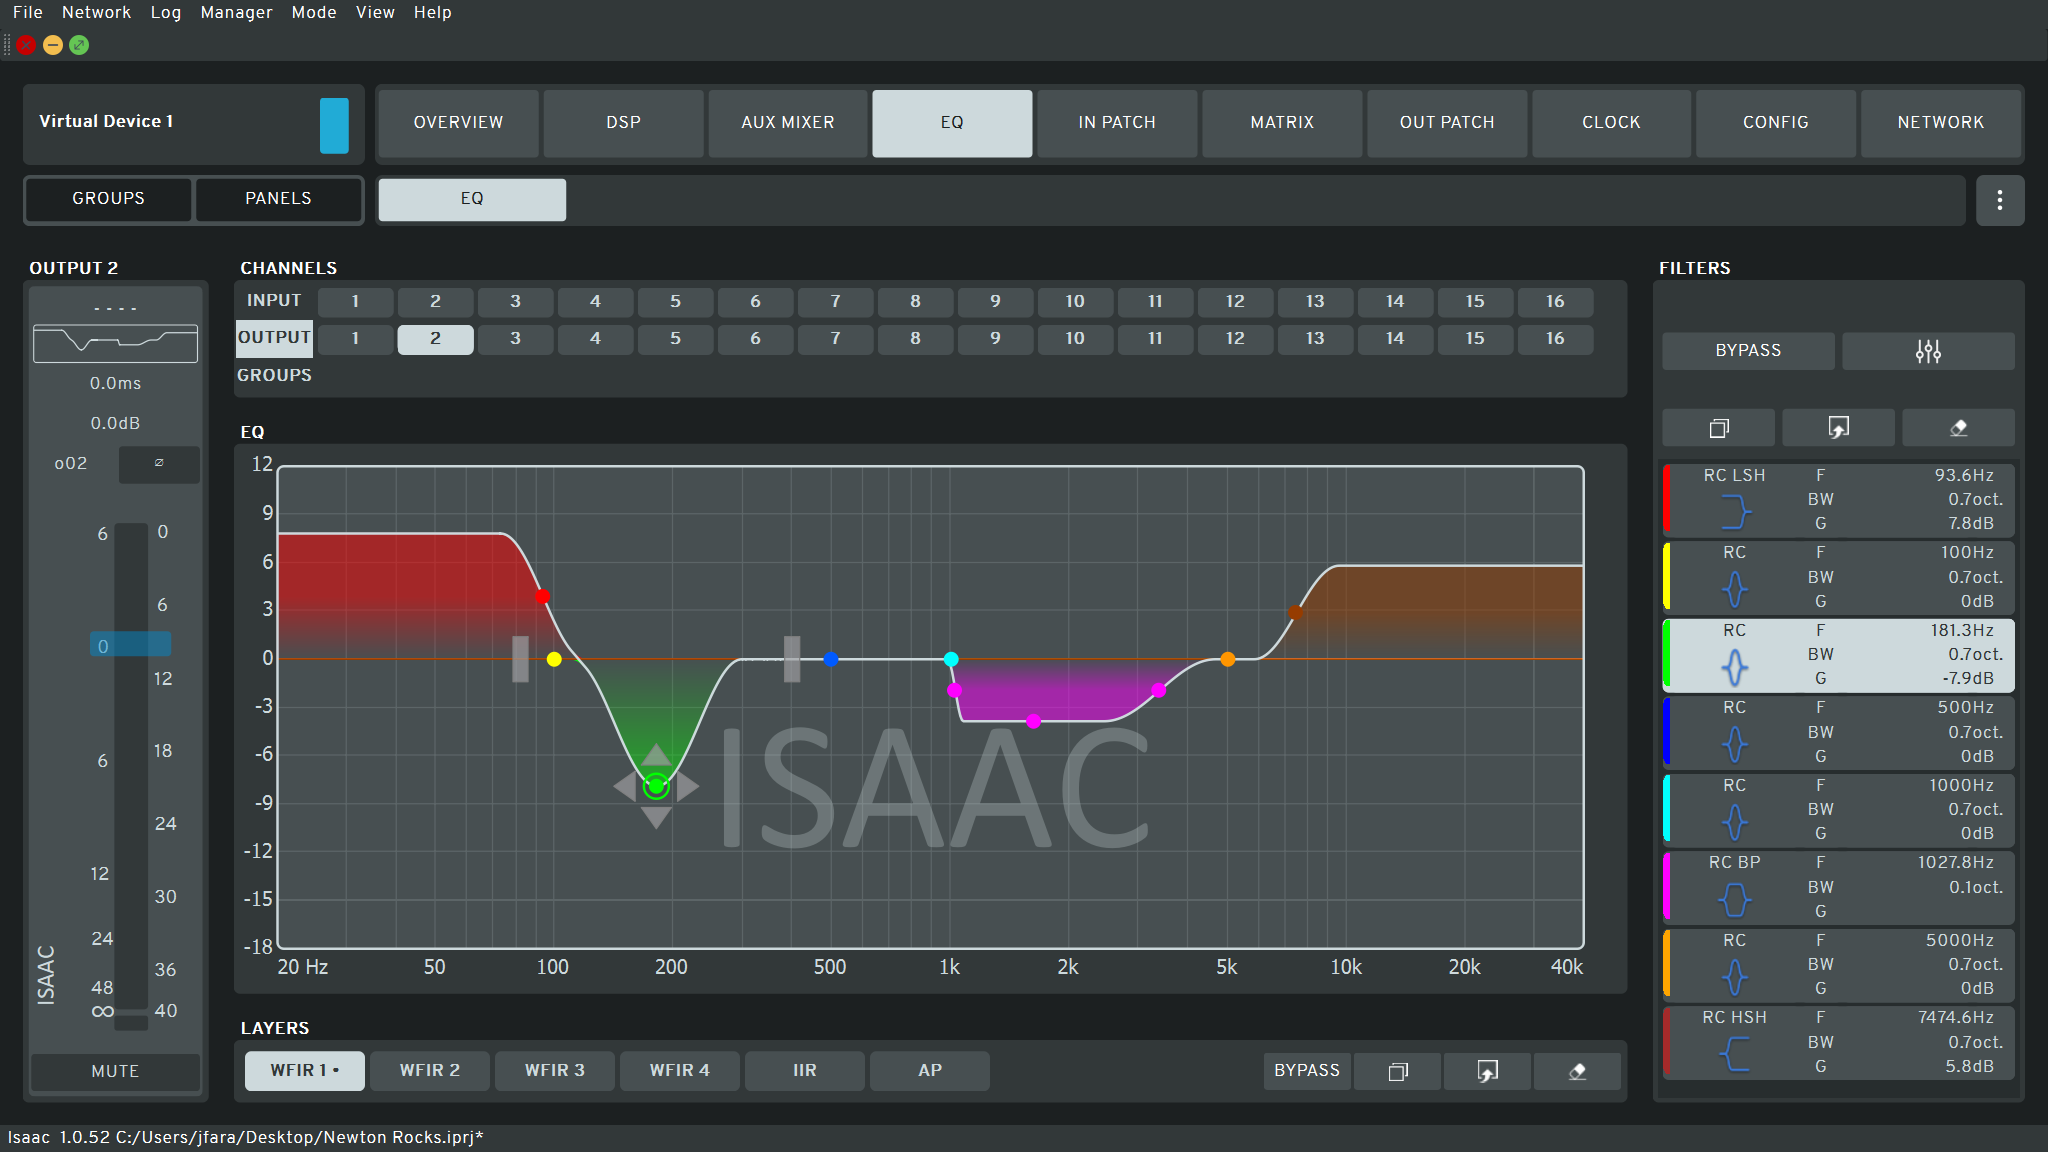The height and width of the screenshot is (1152, 2048).
Task: Open the Manager menu
Action: pos(236,12)
